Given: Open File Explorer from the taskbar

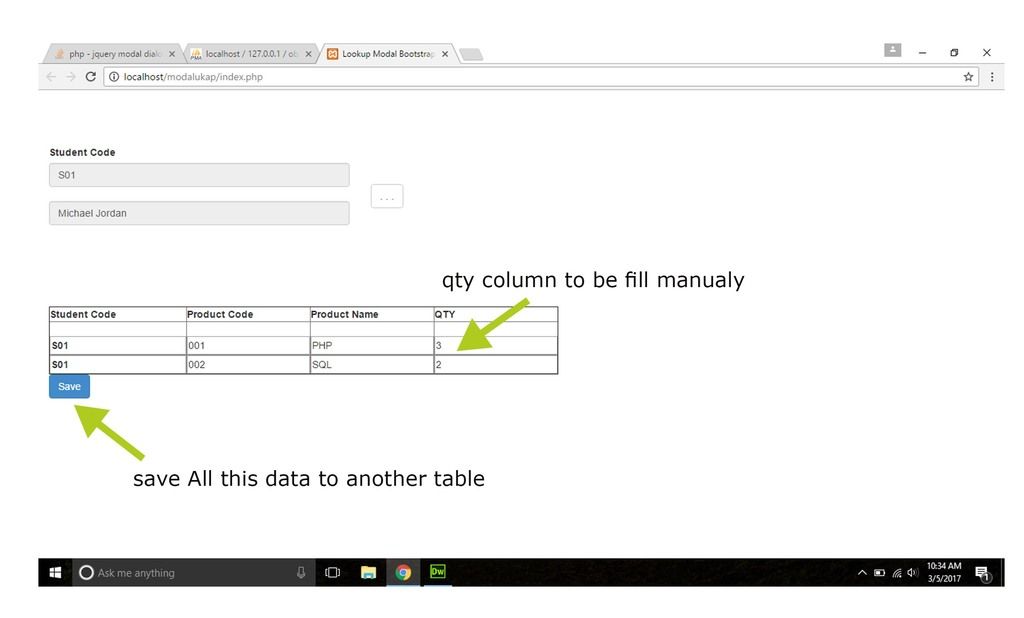Looking at the screenshot, I should tap(369, 572).
